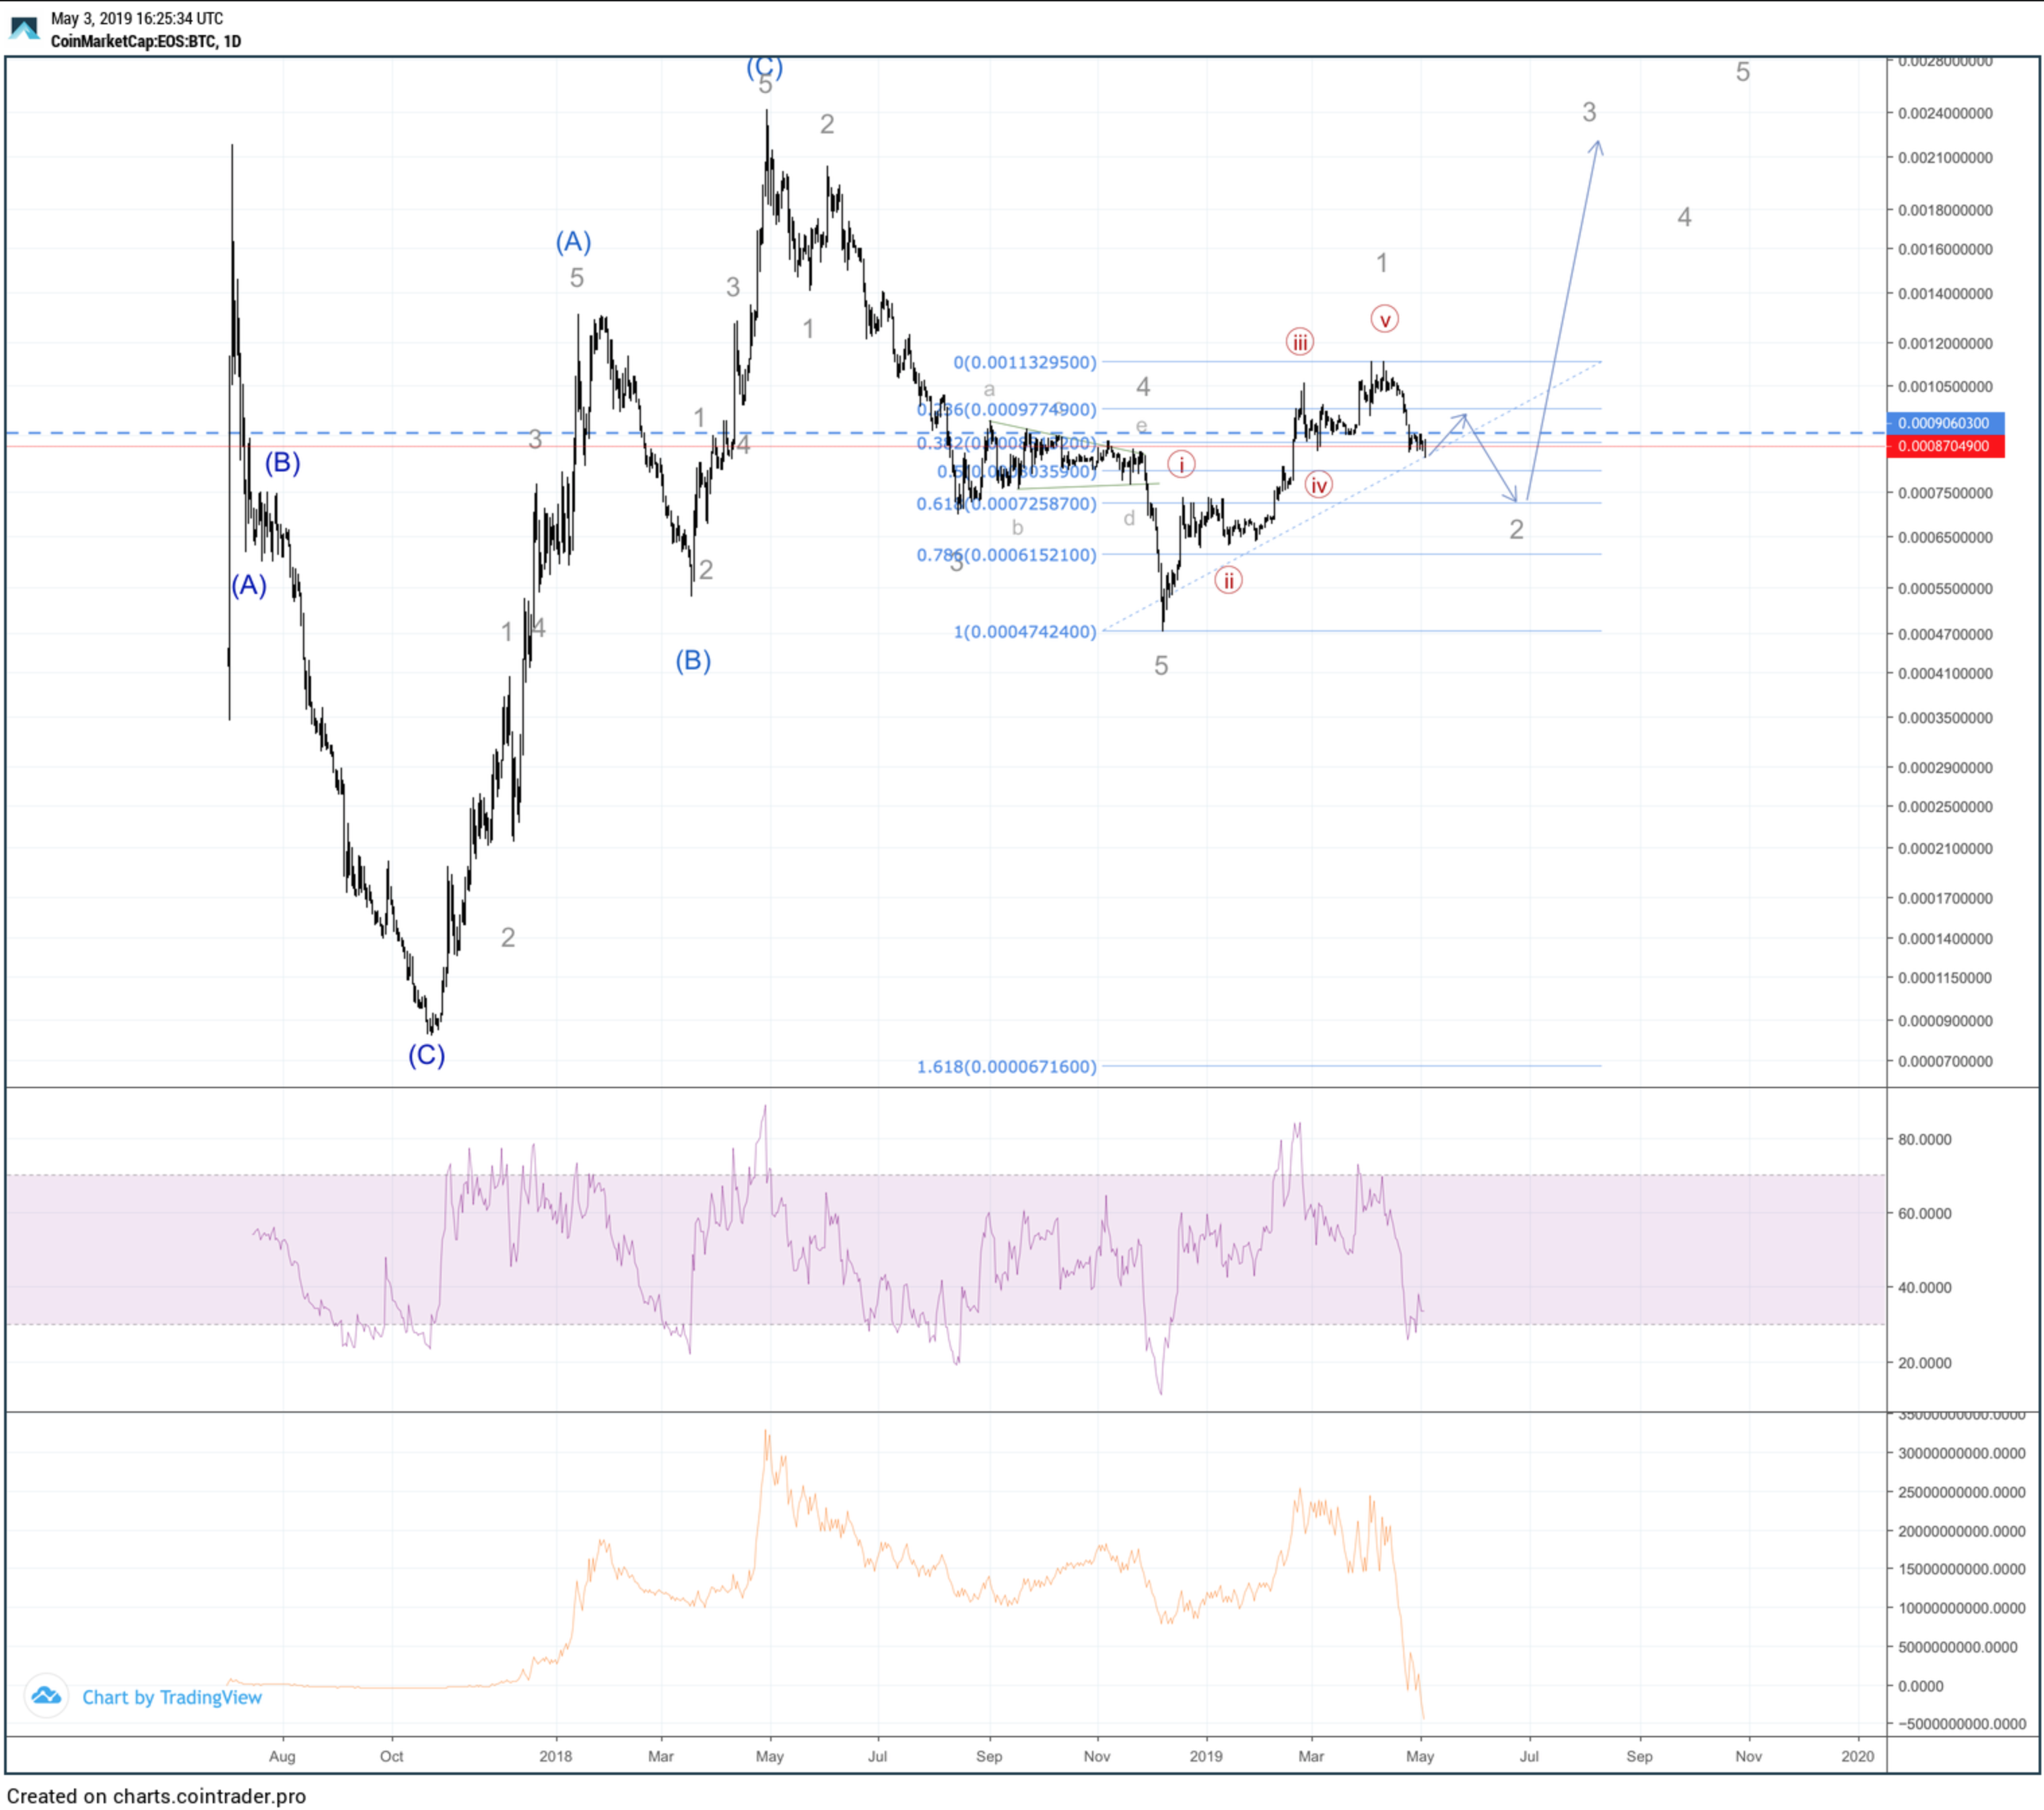The height and width of the screenshot is (1810, 2044).
Task: Click the 0(0.0011329500) Fibonacci level label
Action: (1024, 362)
